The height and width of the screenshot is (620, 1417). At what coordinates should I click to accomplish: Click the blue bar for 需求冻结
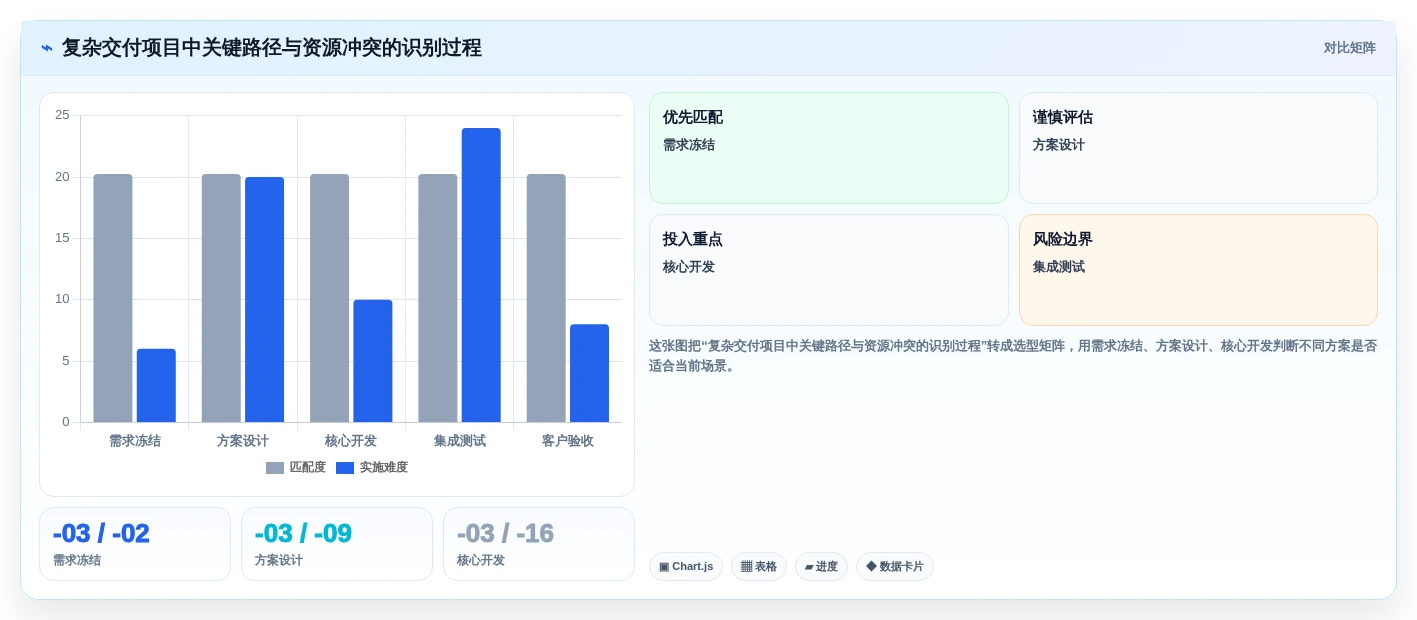pos(156,385)
